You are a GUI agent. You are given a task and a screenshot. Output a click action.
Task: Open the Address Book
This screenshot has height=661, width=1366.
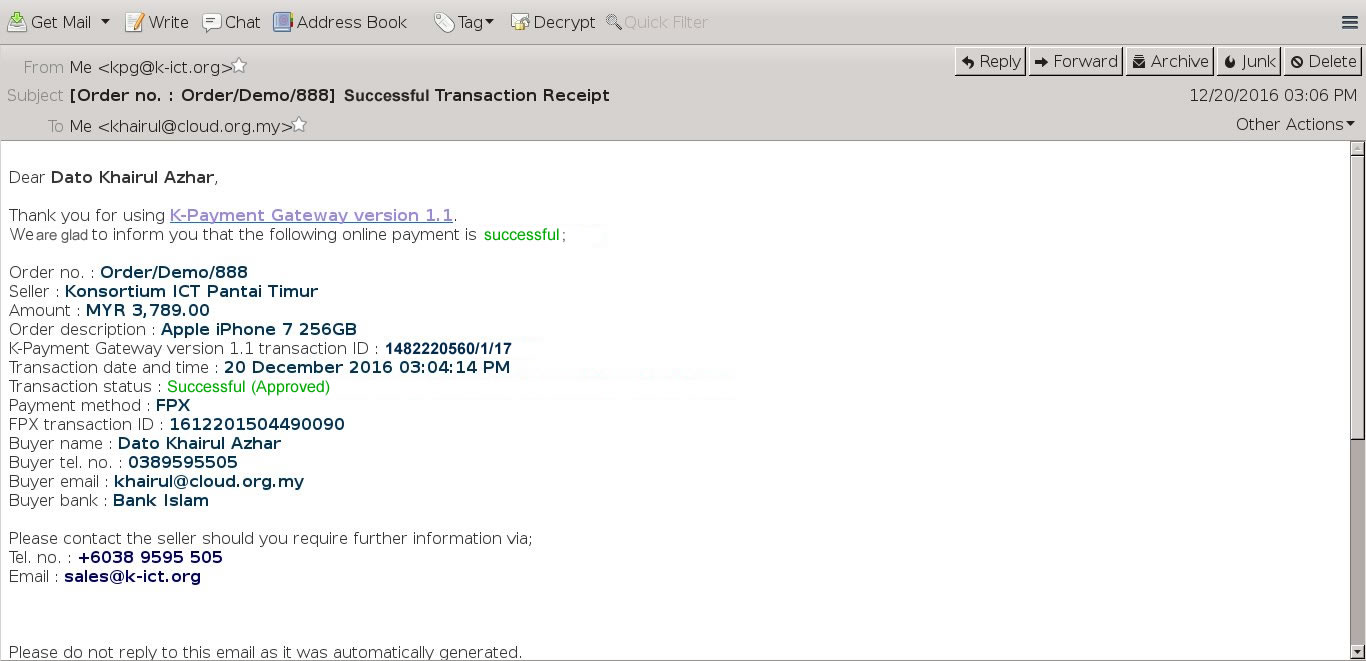pos(340,22)
